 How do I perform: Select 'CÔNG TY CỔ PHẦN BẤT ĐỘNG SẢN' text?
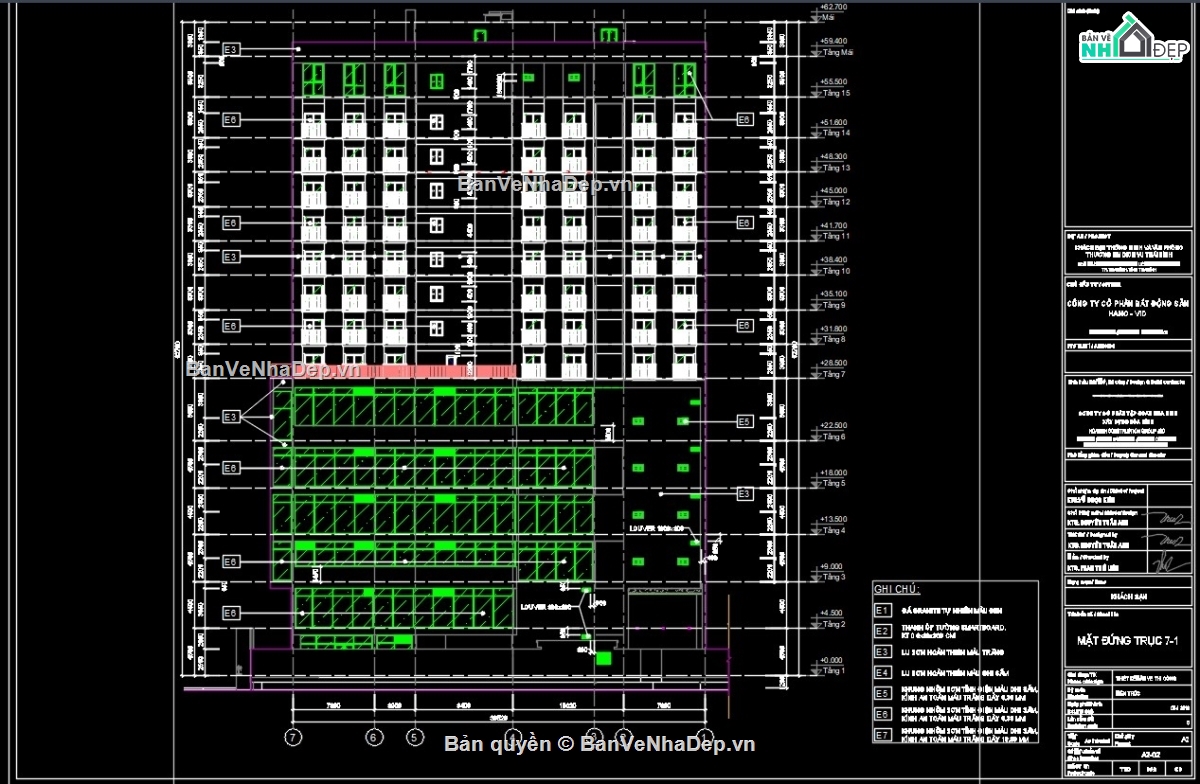click(x=1128, y=303)
